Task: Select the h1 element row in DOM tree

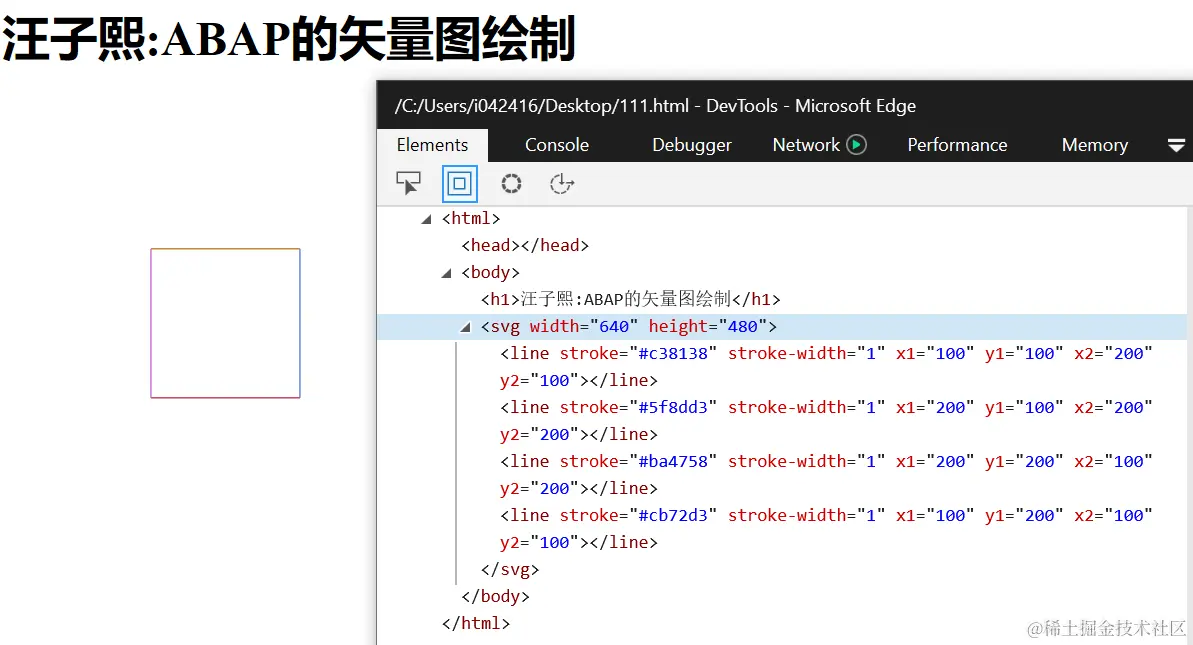Action: [x=631, y=299]
